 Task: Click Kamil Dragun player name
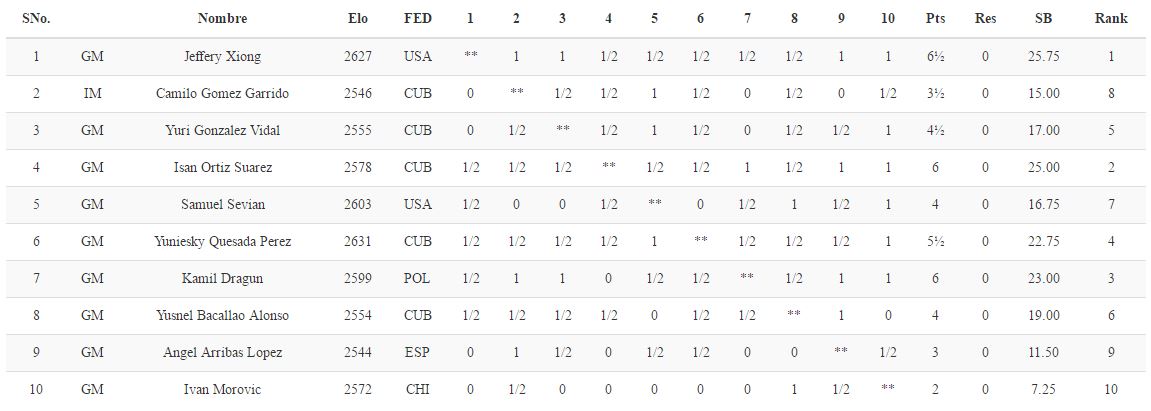point(222,278)
